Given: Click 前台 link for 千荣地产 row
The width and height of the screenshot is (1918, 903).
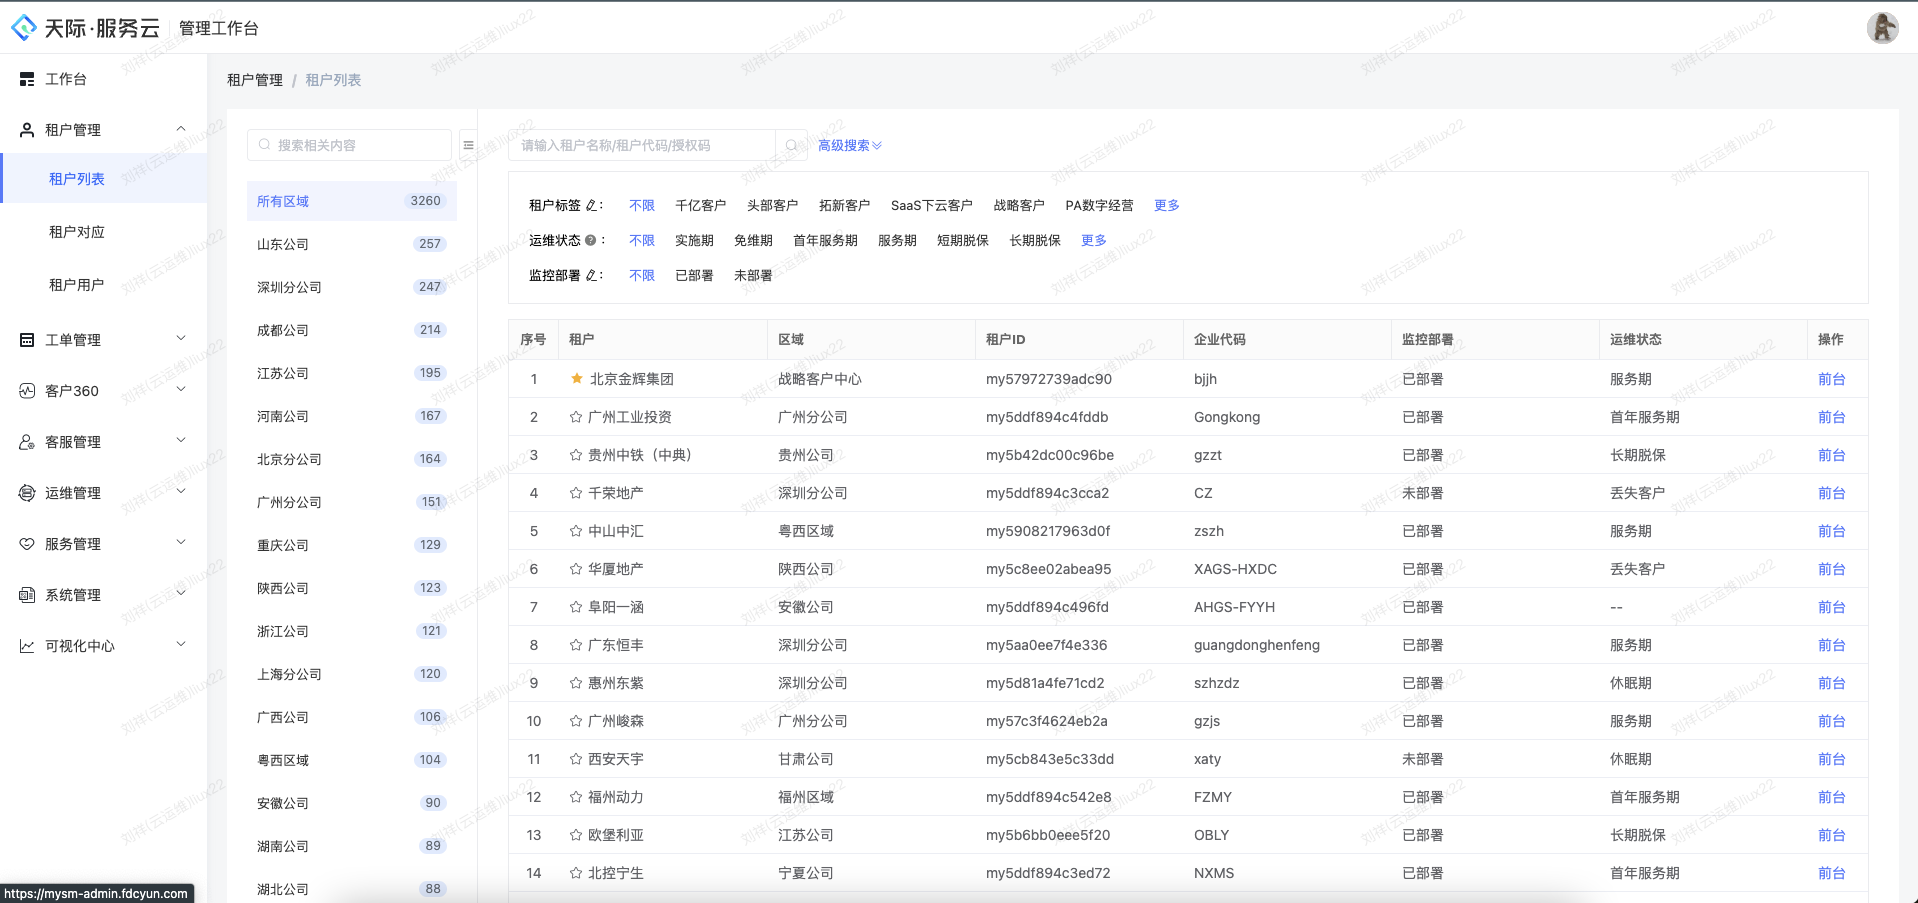Looking at the screenshot, I should pos(1831,493).
